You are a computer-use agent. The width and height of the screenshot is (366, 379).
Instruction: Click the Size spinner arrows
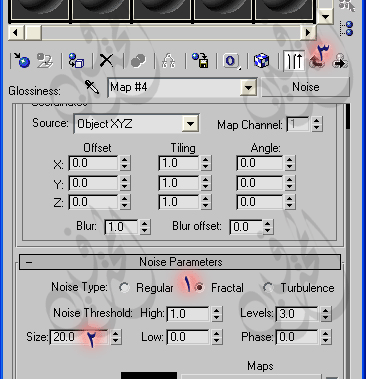tap(116, 337)
